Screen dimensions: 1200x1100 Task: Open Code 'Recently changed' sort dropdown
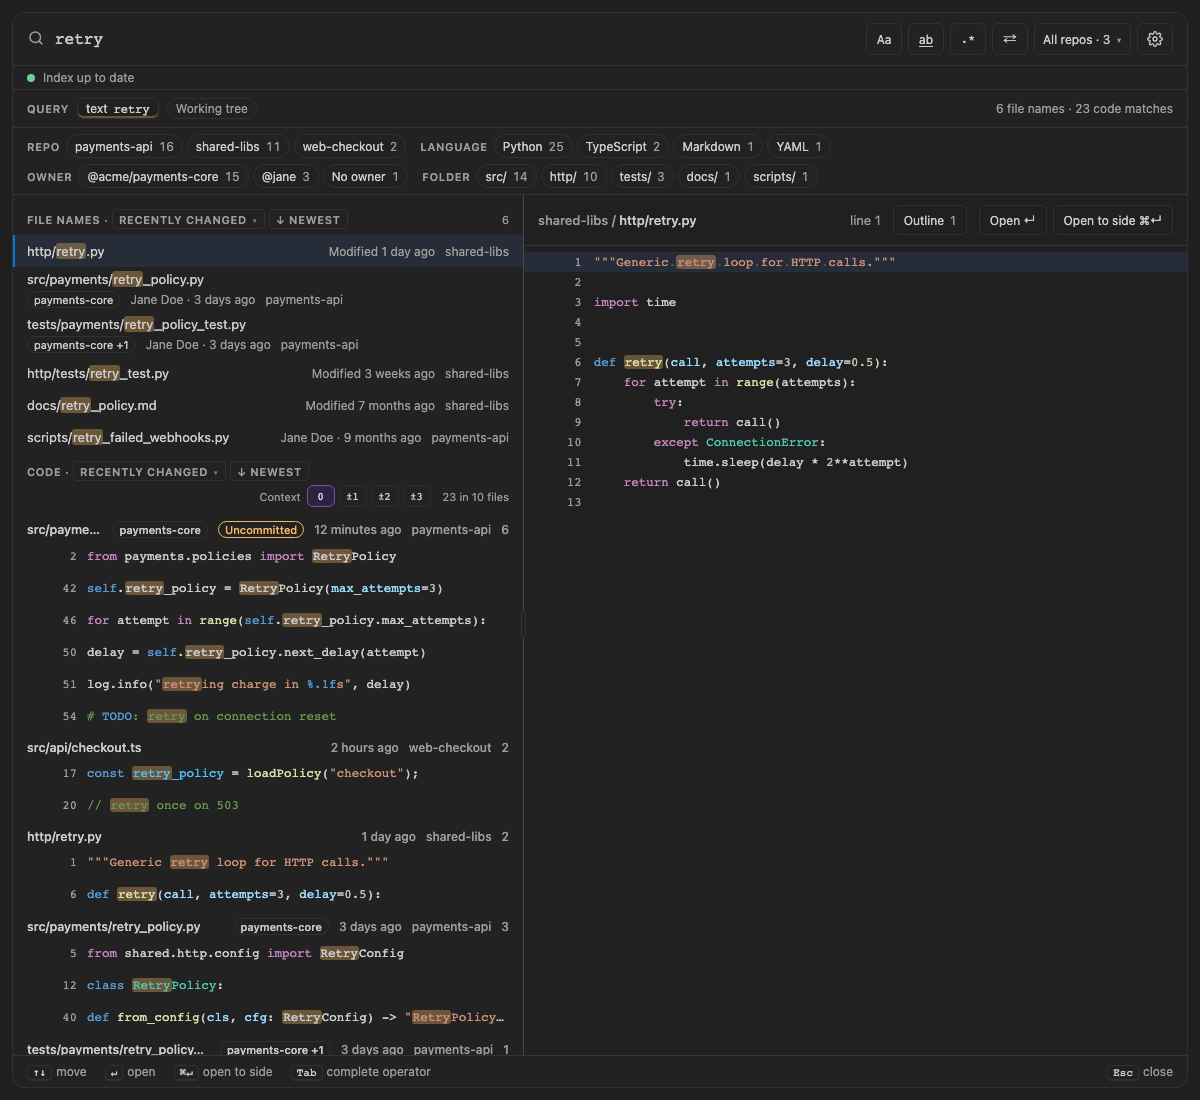[x=149, y=472]
